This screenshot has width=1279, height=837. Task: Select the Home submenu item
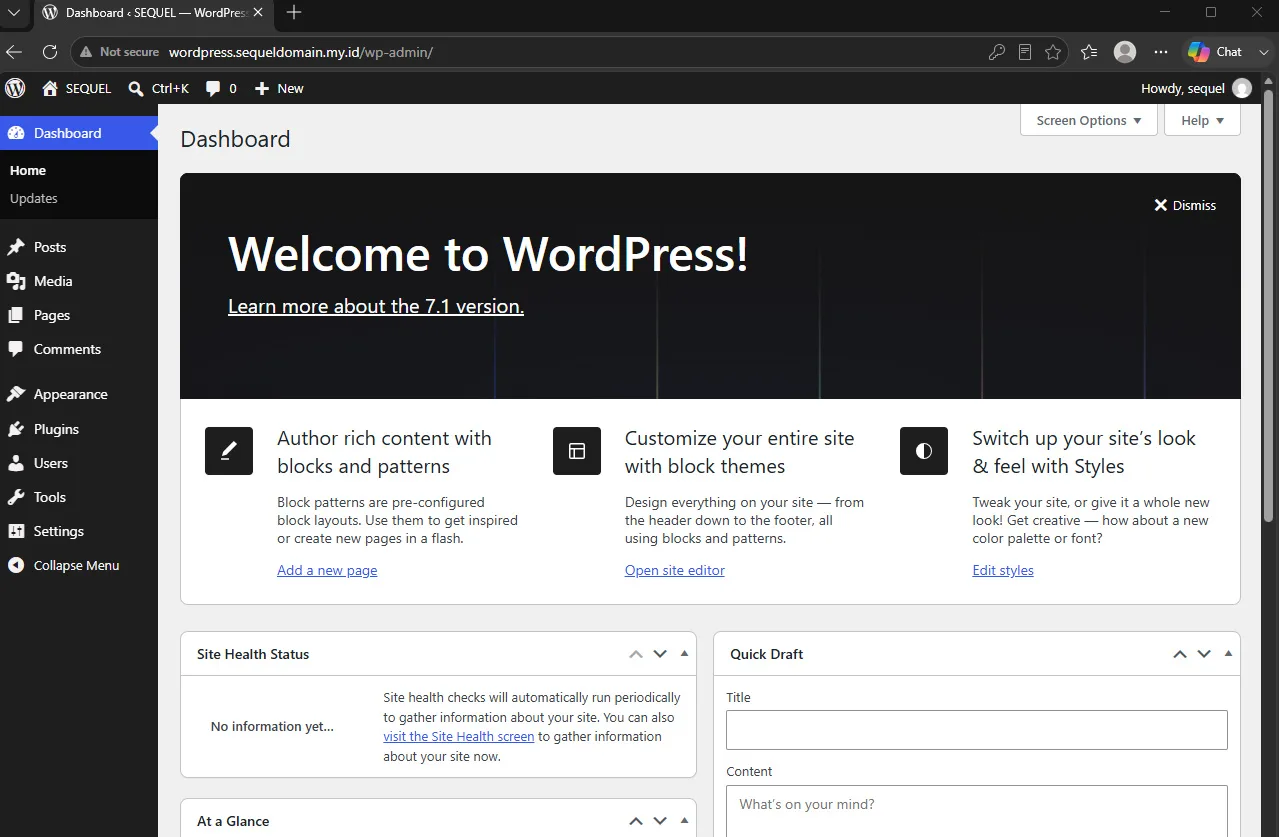28,170
